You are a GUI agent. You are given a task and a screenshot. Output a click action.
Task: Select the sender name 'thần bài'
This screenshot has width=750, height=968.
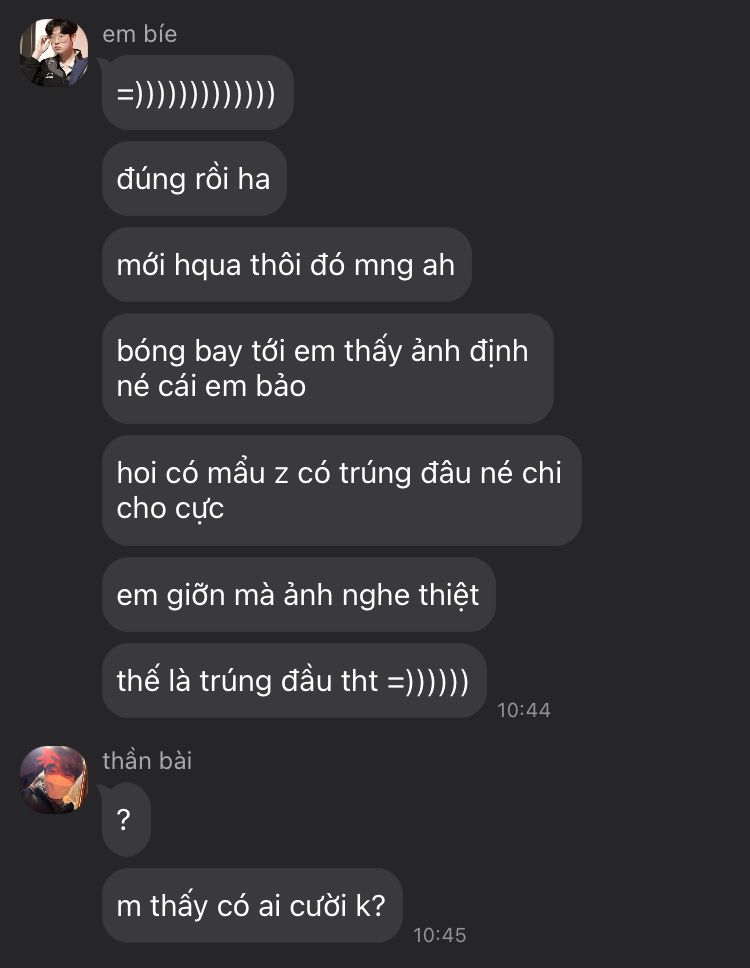click(147, 760)
